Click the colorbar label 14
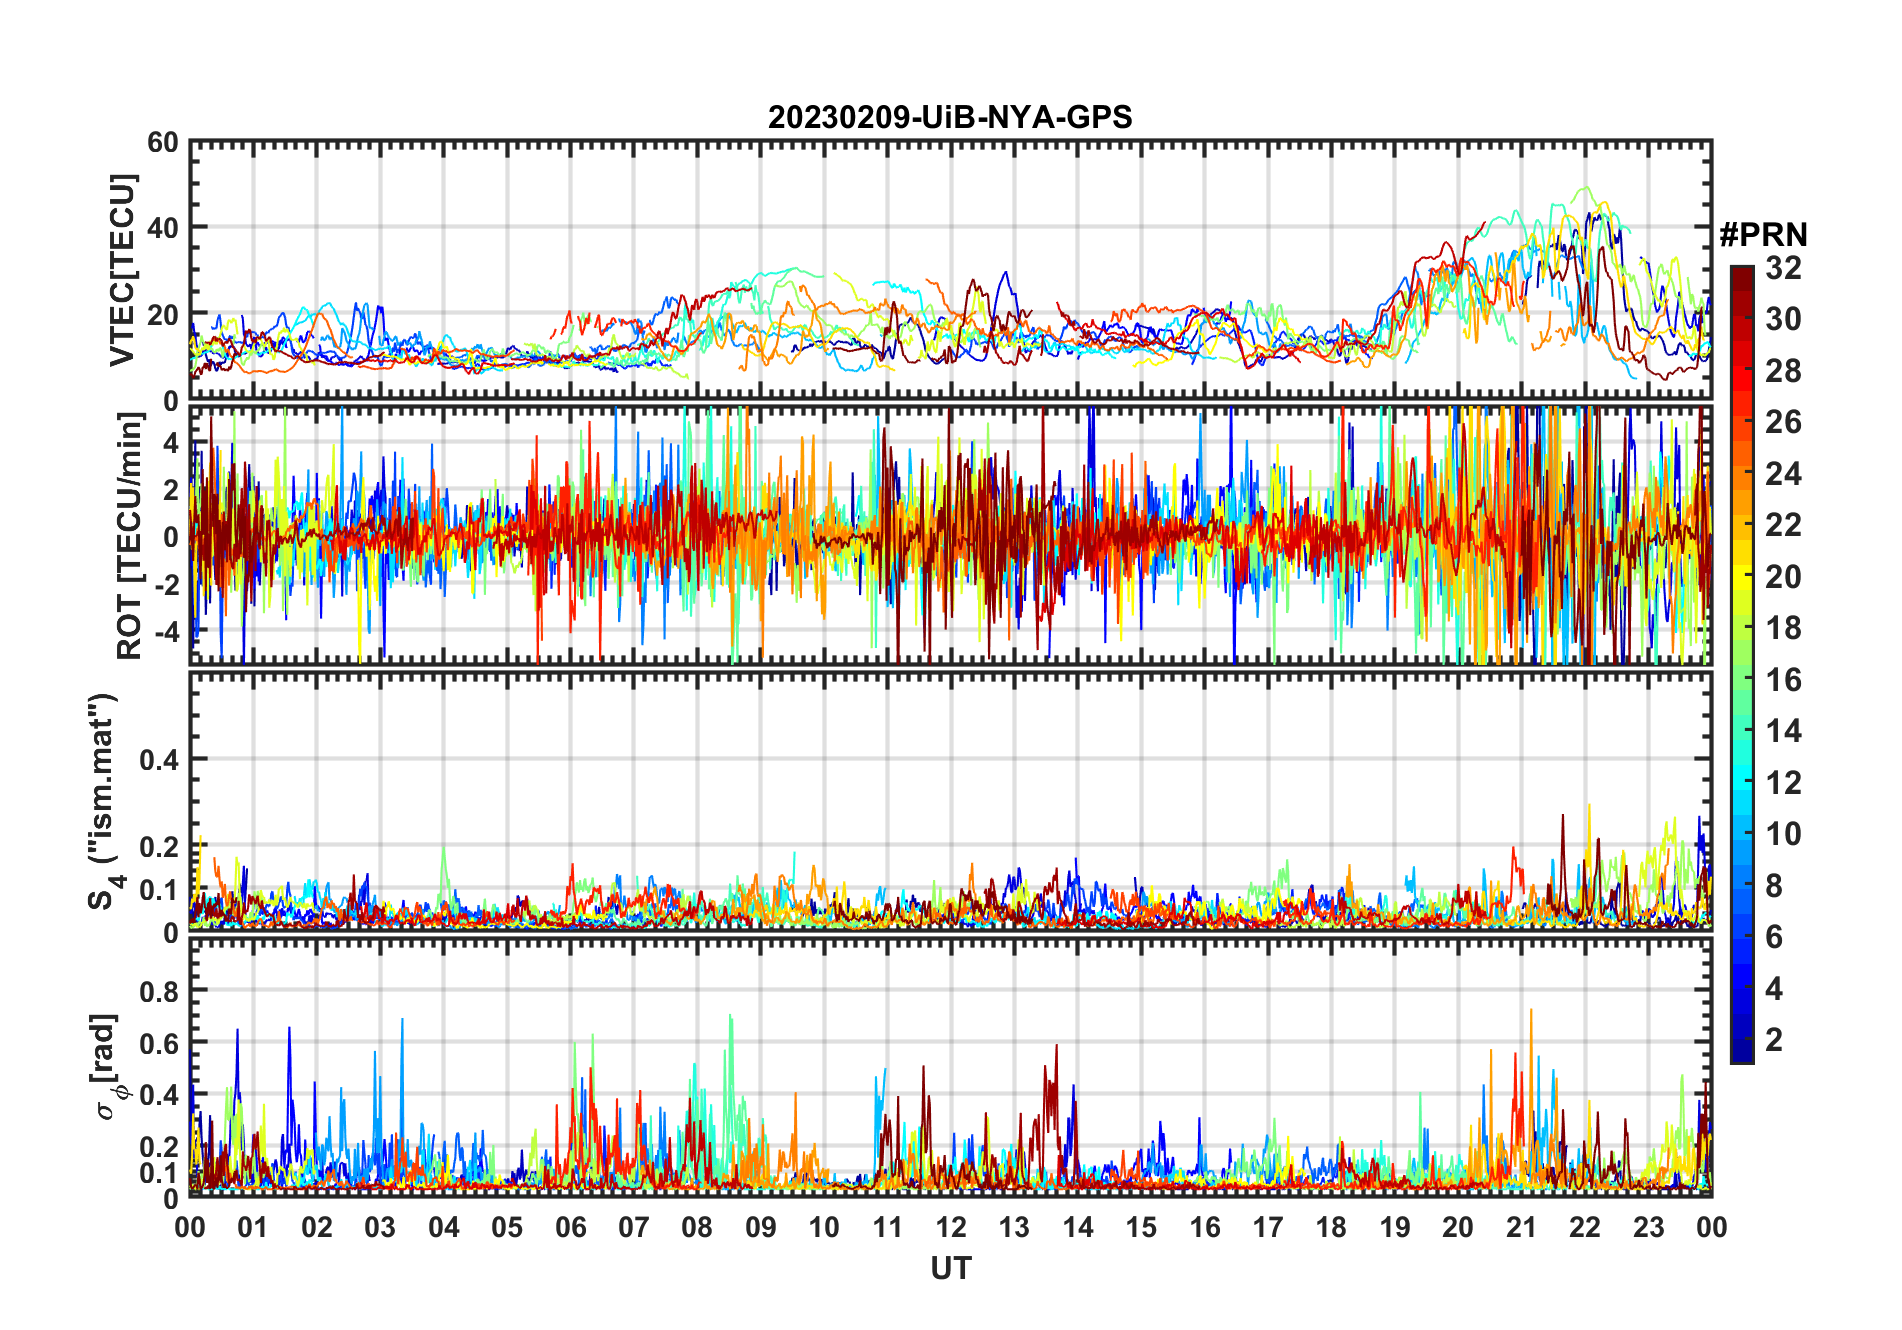The height and width of the screenshot is (1330, 1902). click(1783, 731)
